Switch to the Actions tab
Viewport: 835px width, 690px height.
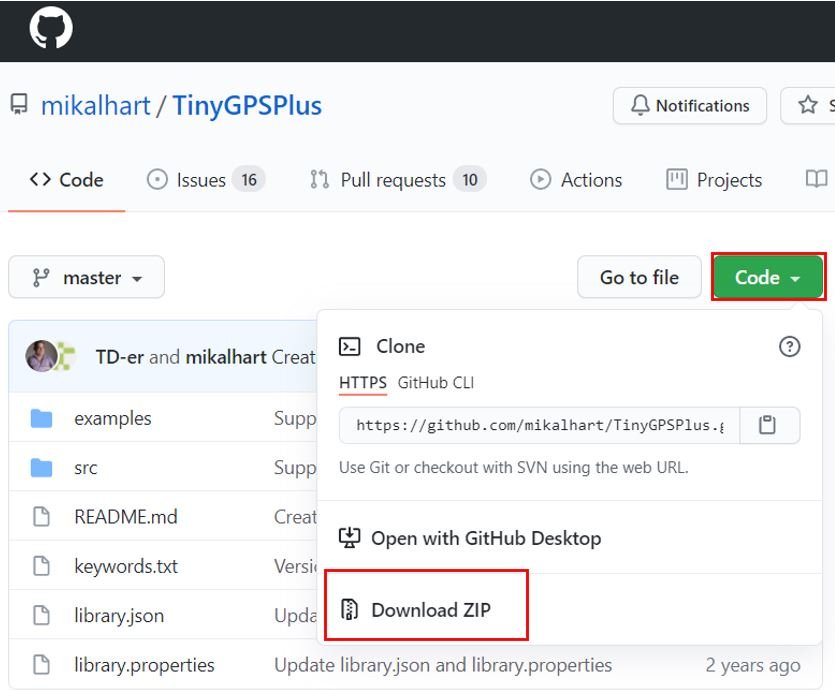click(576, 180)
